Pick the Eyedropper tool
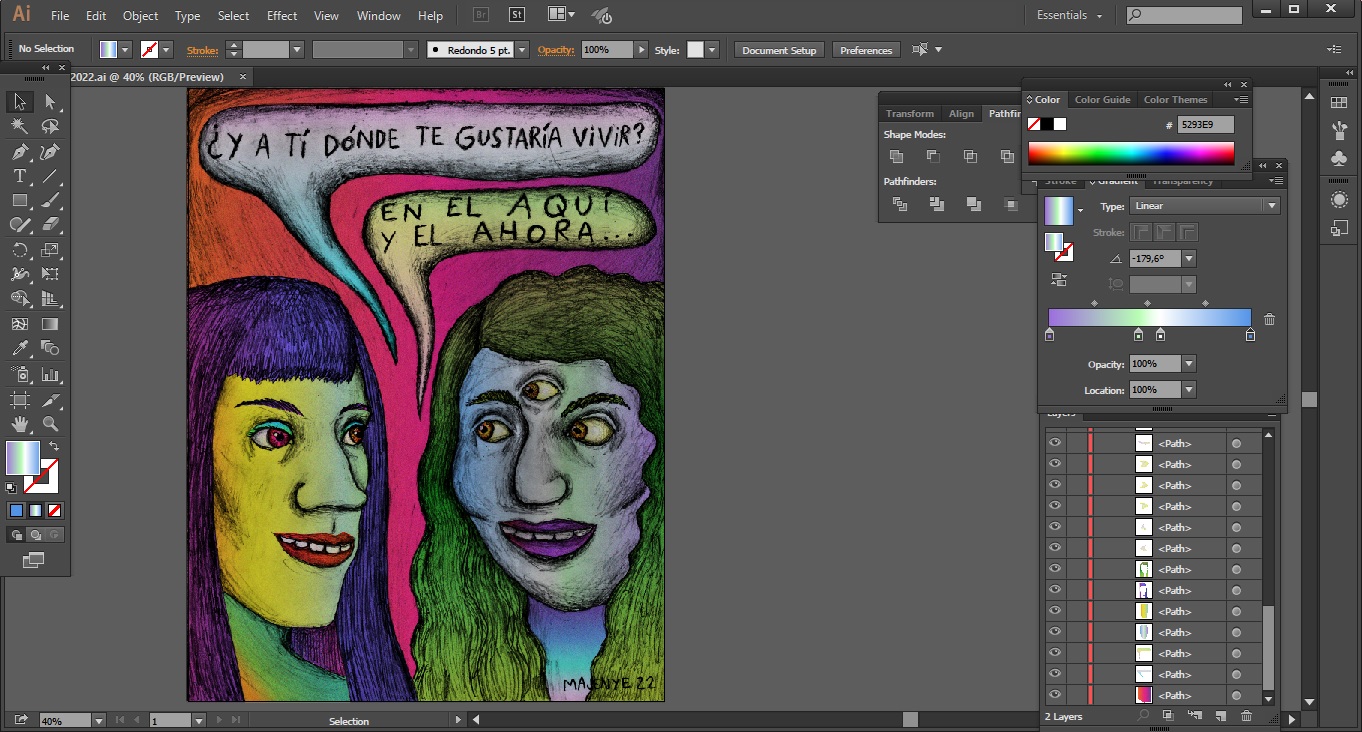 (20, 348)
